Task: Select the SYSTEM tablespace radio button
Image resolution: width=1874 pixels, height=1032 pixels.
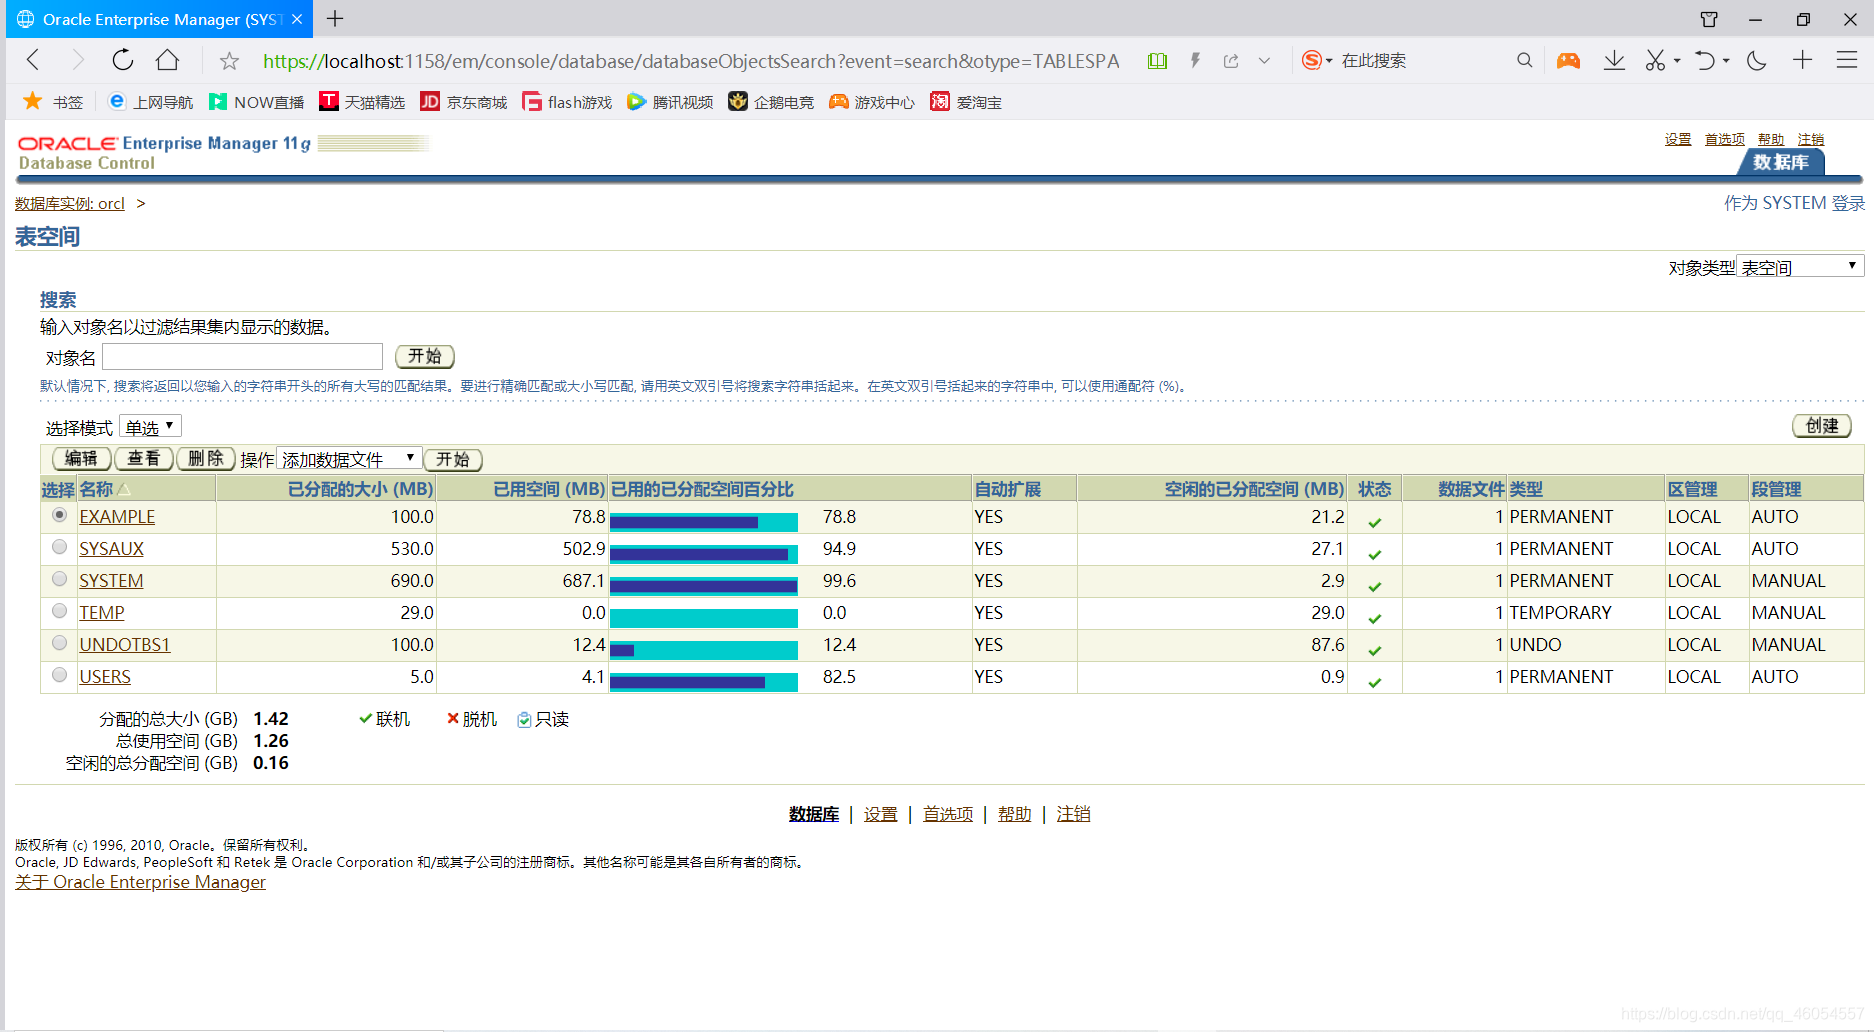Action: click(60, 579)
